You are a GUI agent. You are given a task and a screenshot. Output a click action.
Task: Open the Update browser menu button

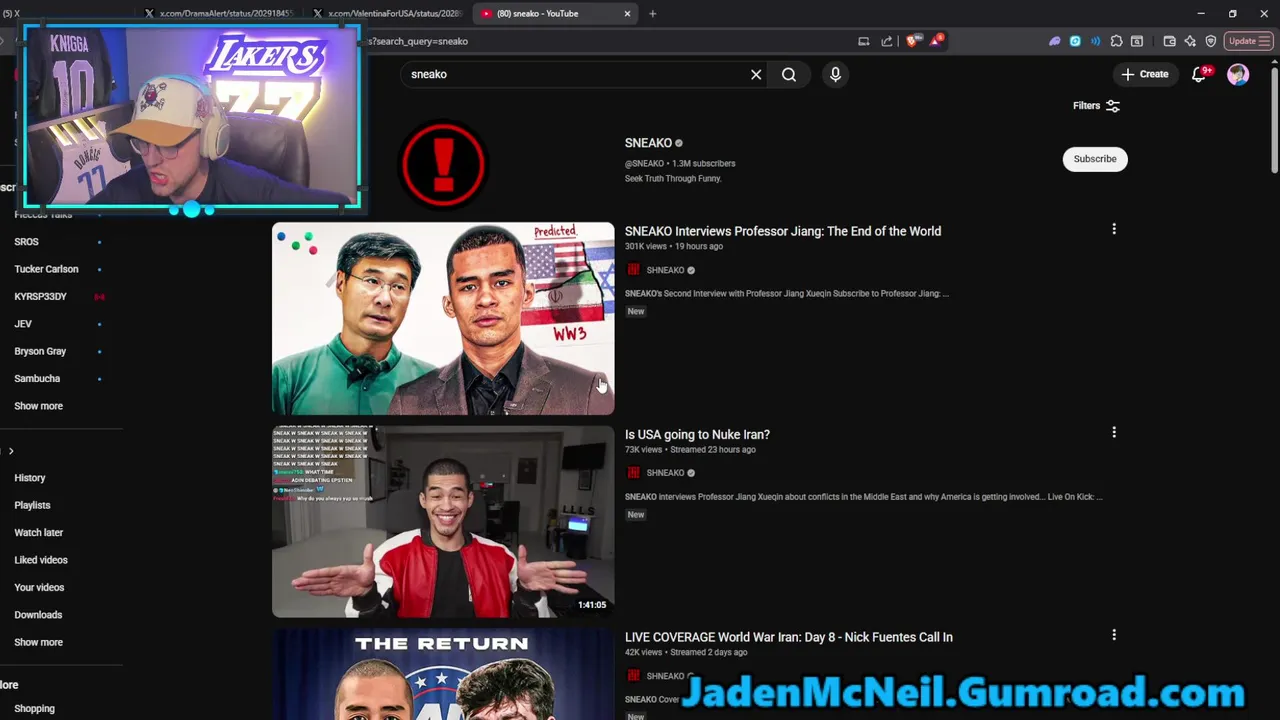pos(1247,41)
